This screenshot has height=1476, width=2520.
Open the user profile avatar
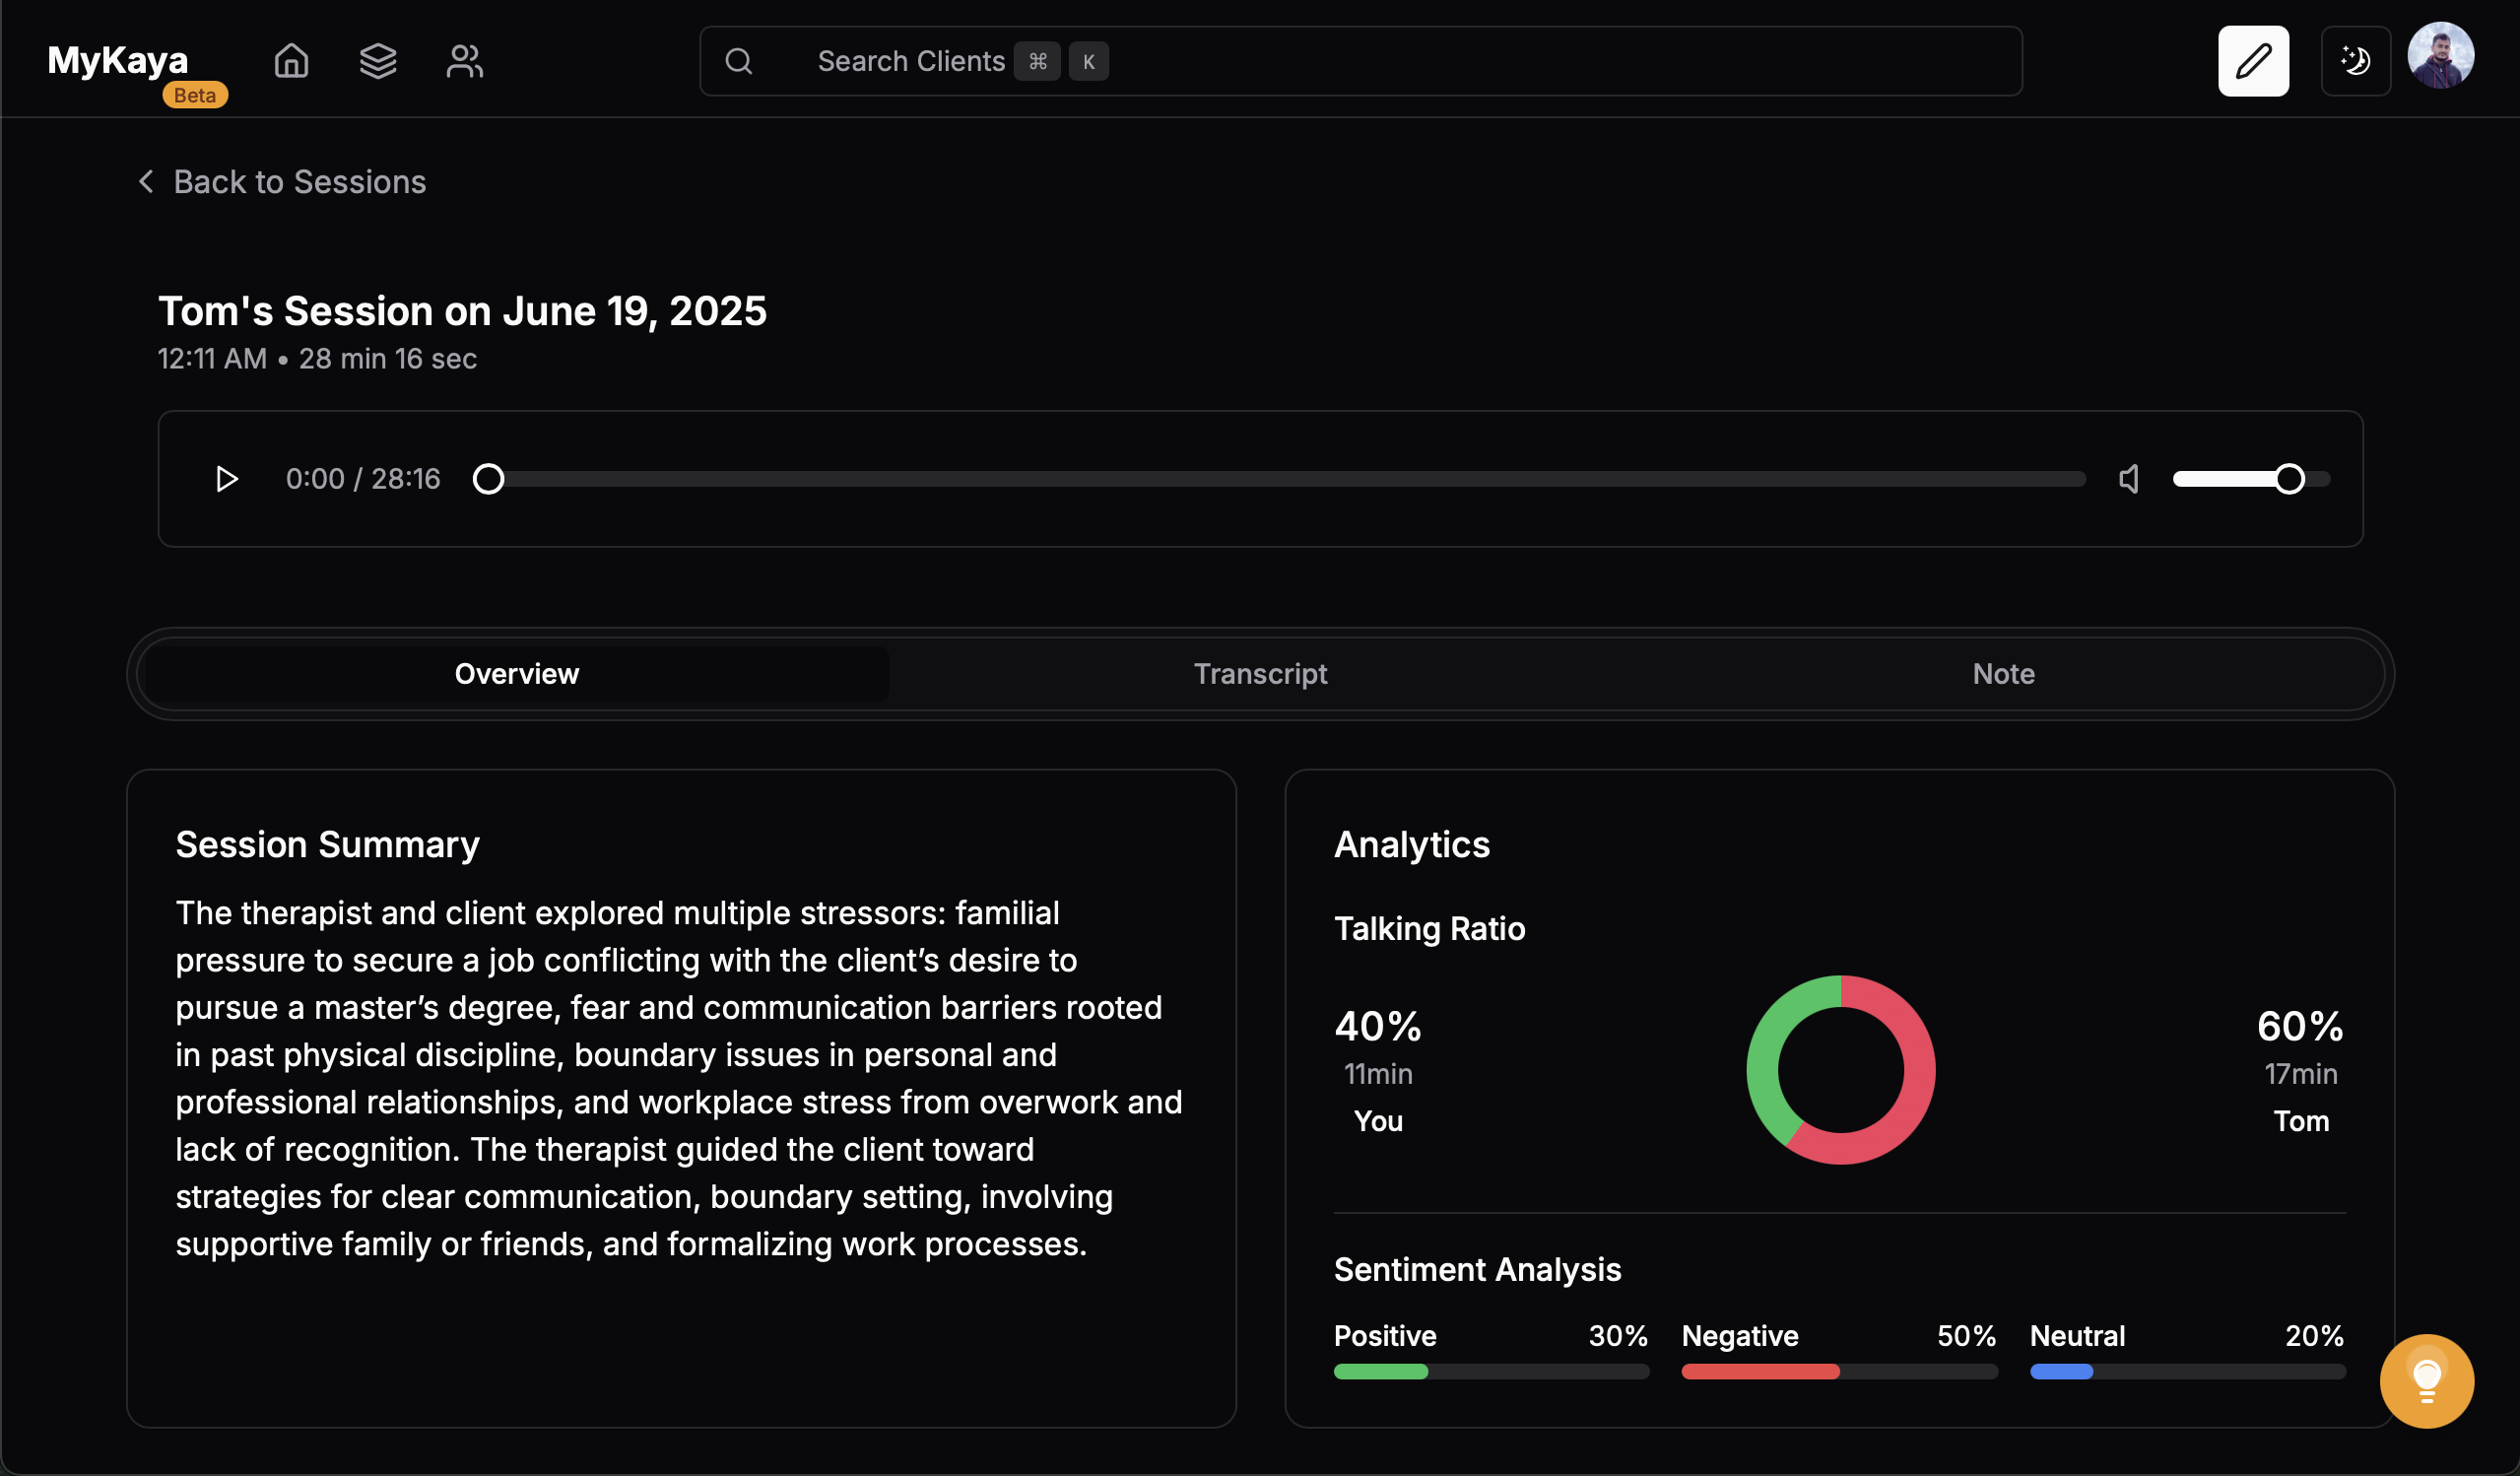2440,56
